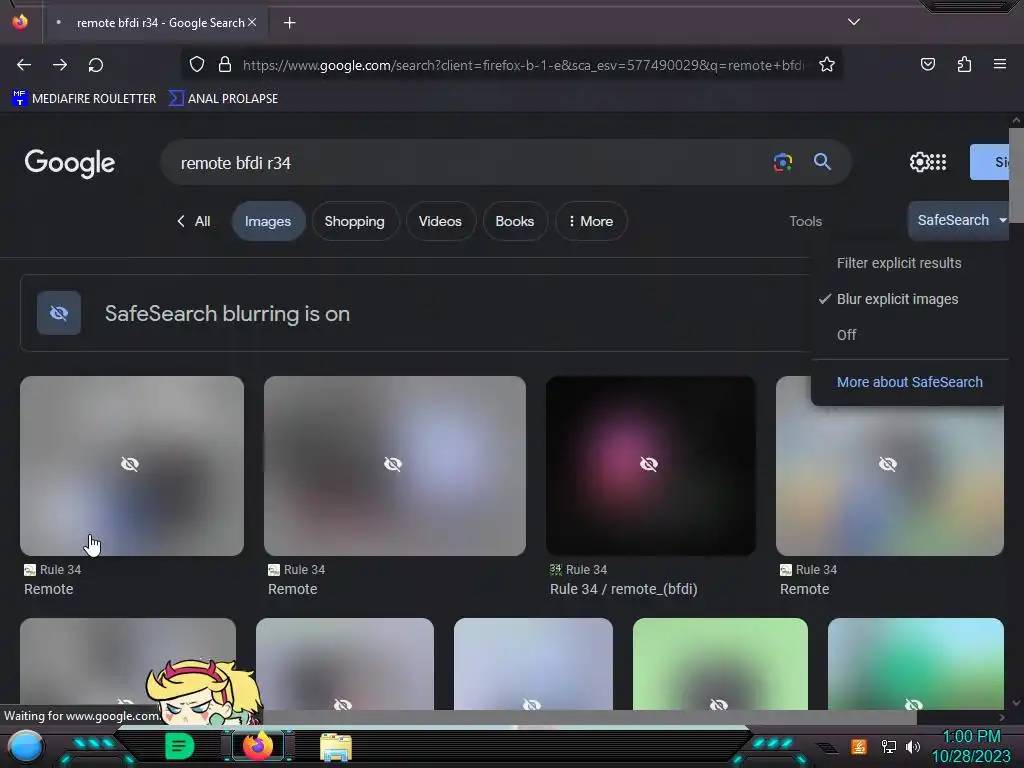1024x768 pixels.
Task: Open the Start orb on the taskbar
Action: [x=25, y=745]
